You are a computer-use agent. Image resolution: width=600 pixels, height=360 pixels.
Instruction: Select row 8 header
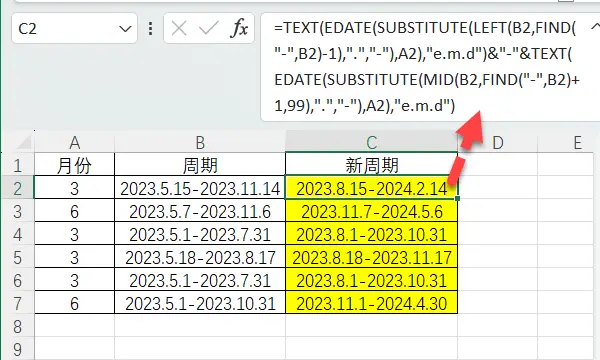[18, 326]
